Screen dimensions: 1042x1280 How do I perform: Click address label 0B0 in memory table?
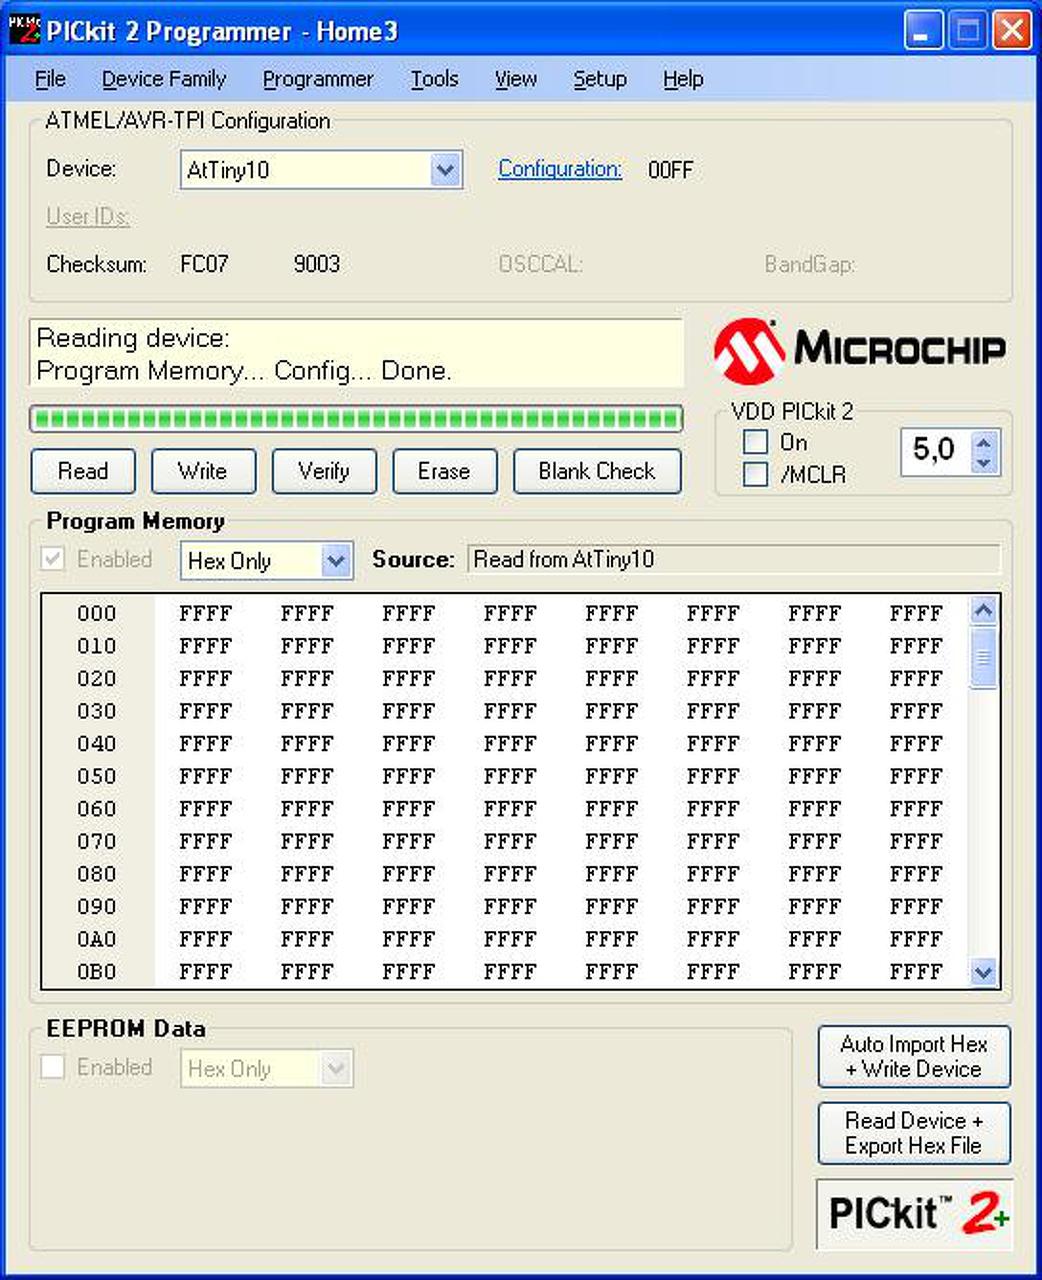tap(97, 972)
